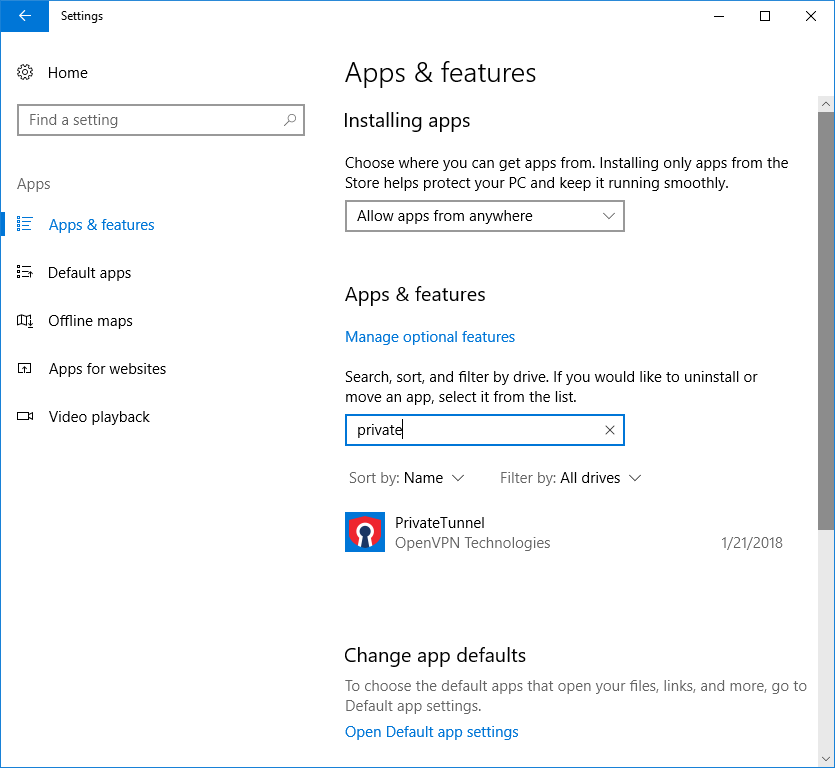Click the scrollbar down arrow
Screen dimensions: 835x768
(826, 759)
